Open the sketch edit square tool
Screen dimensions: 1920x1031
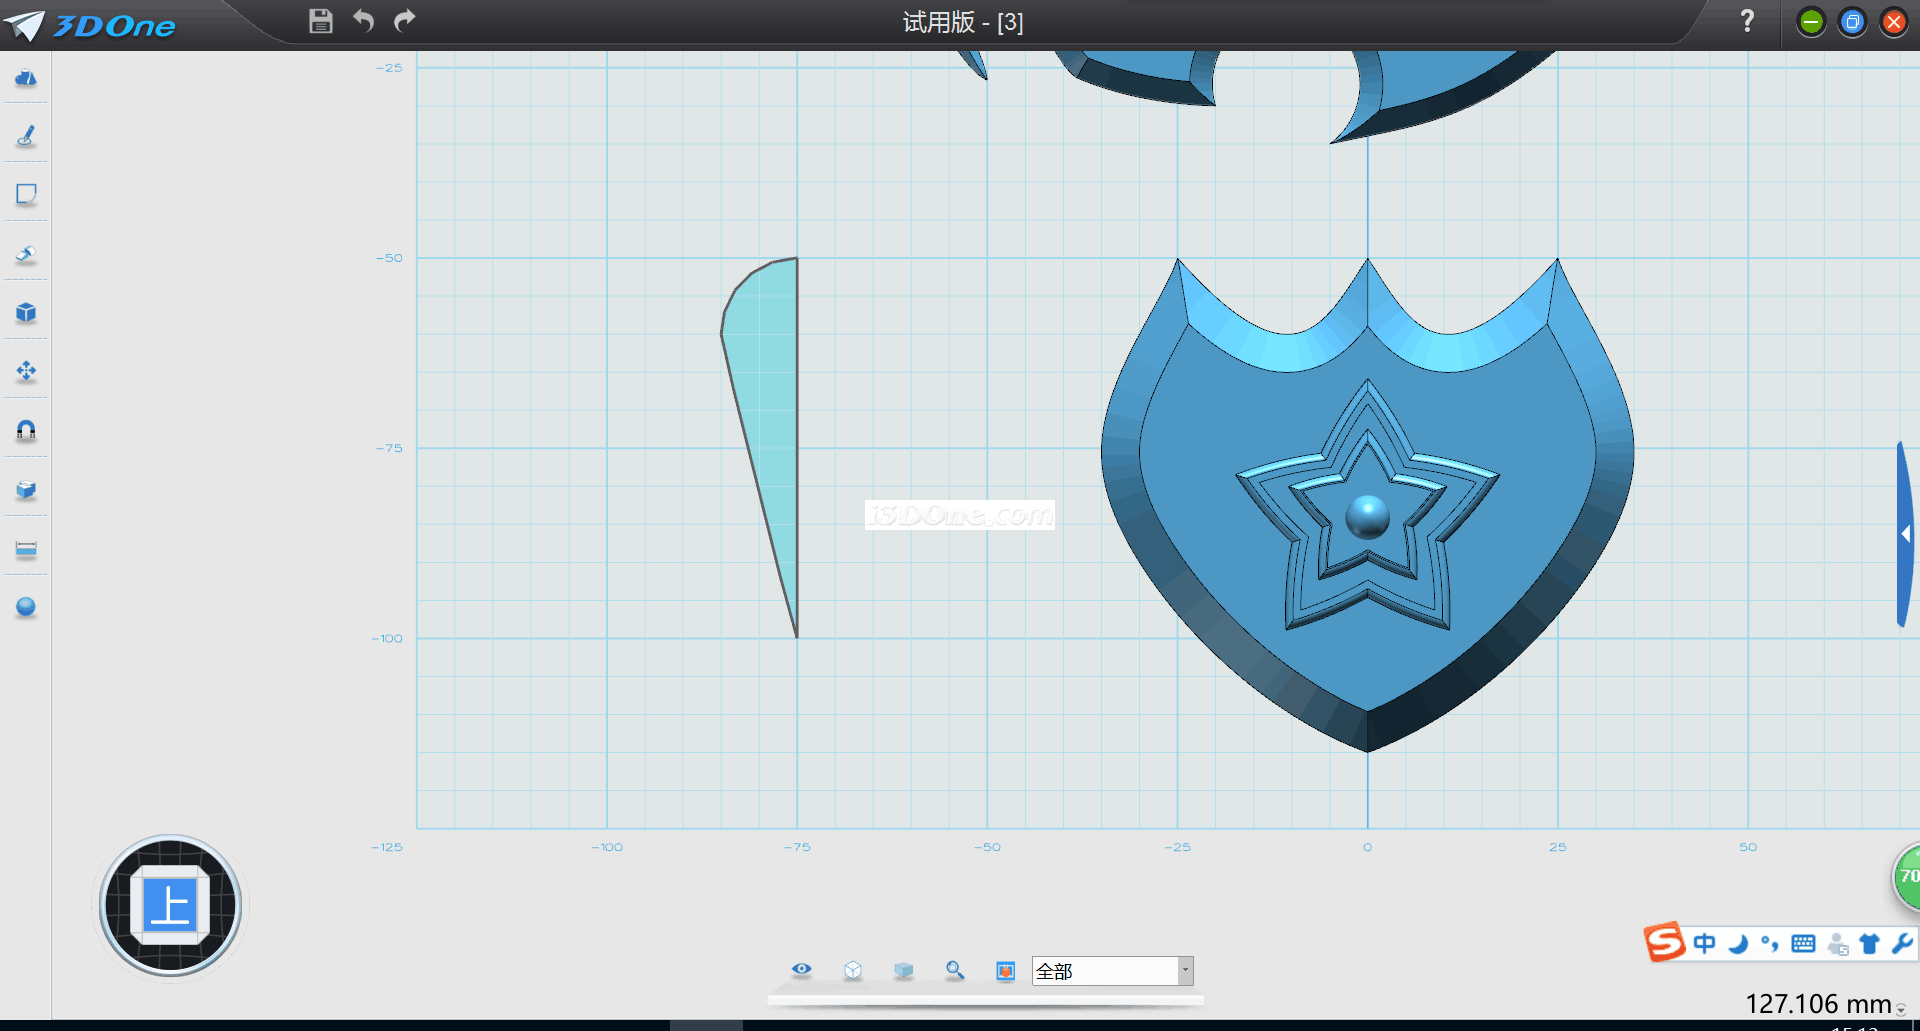click(26, 194)
